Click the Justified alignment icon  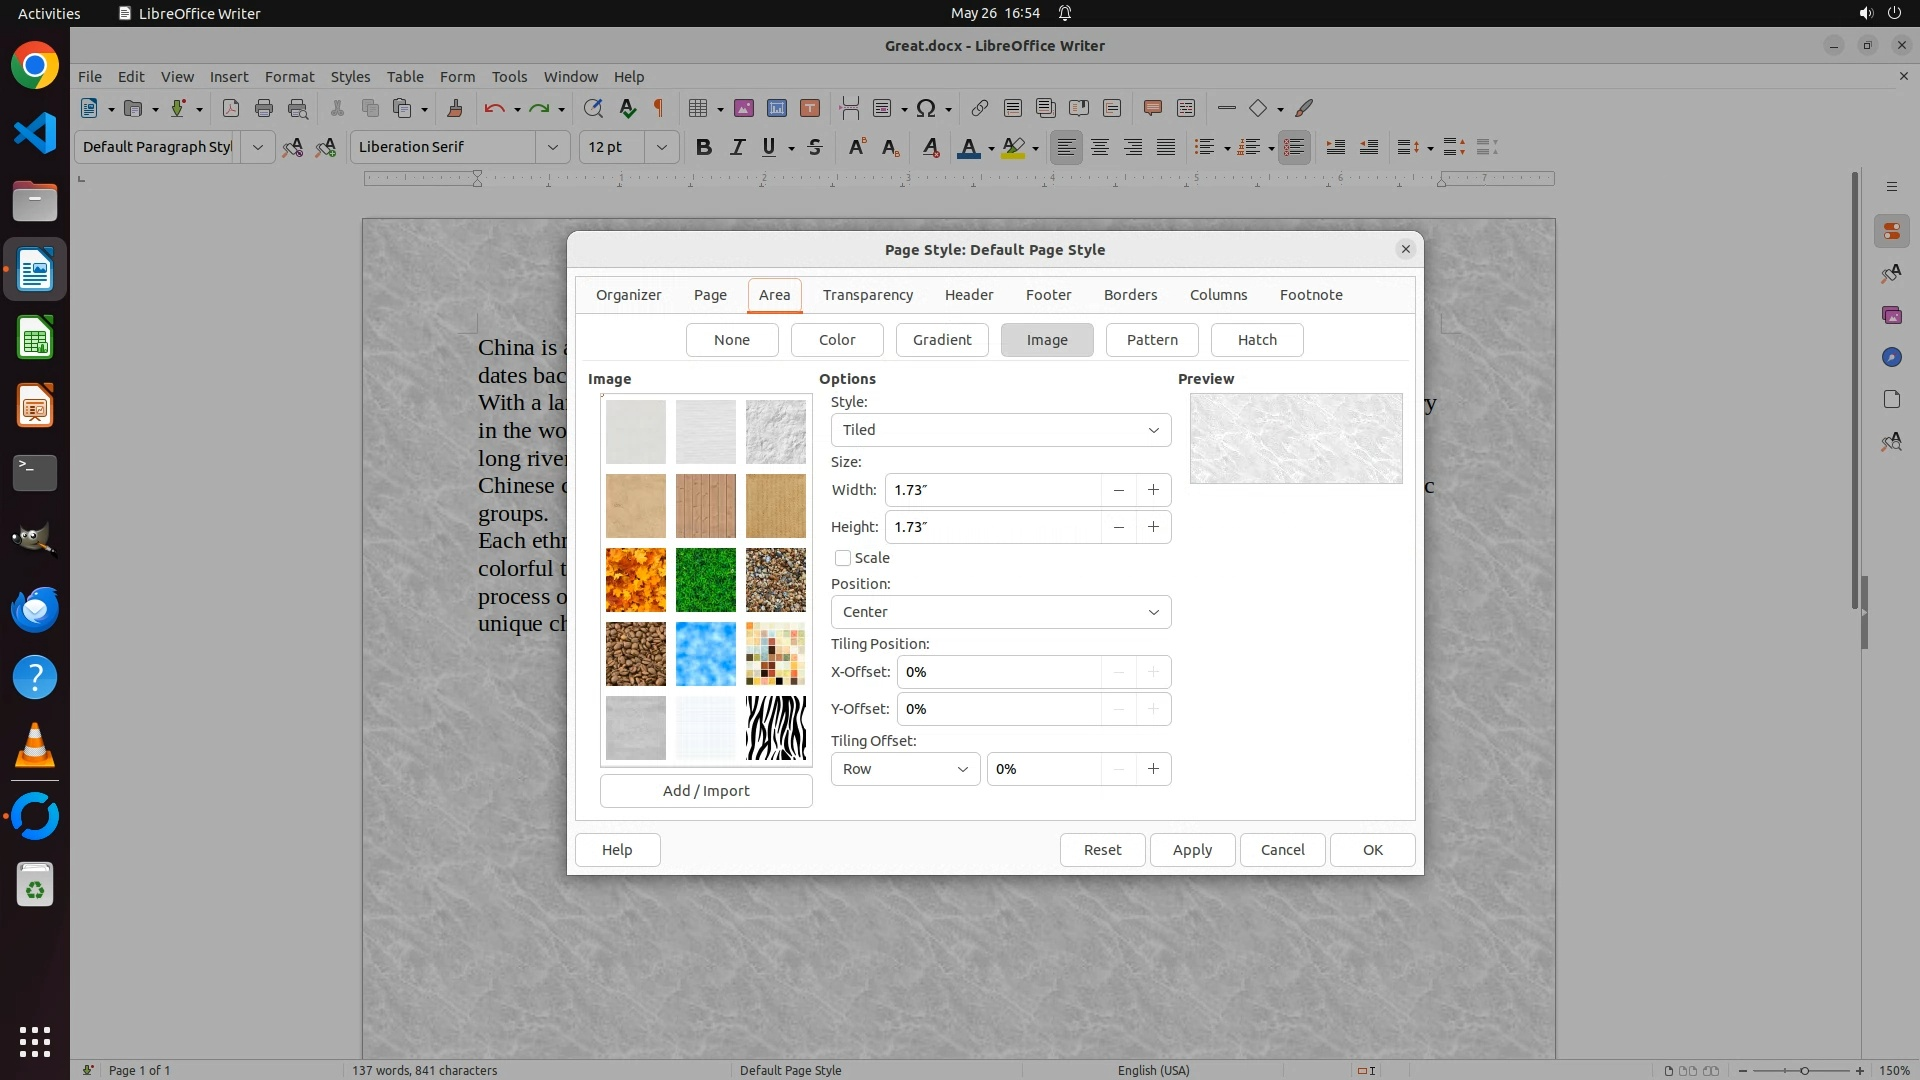tap(1166, 147)
